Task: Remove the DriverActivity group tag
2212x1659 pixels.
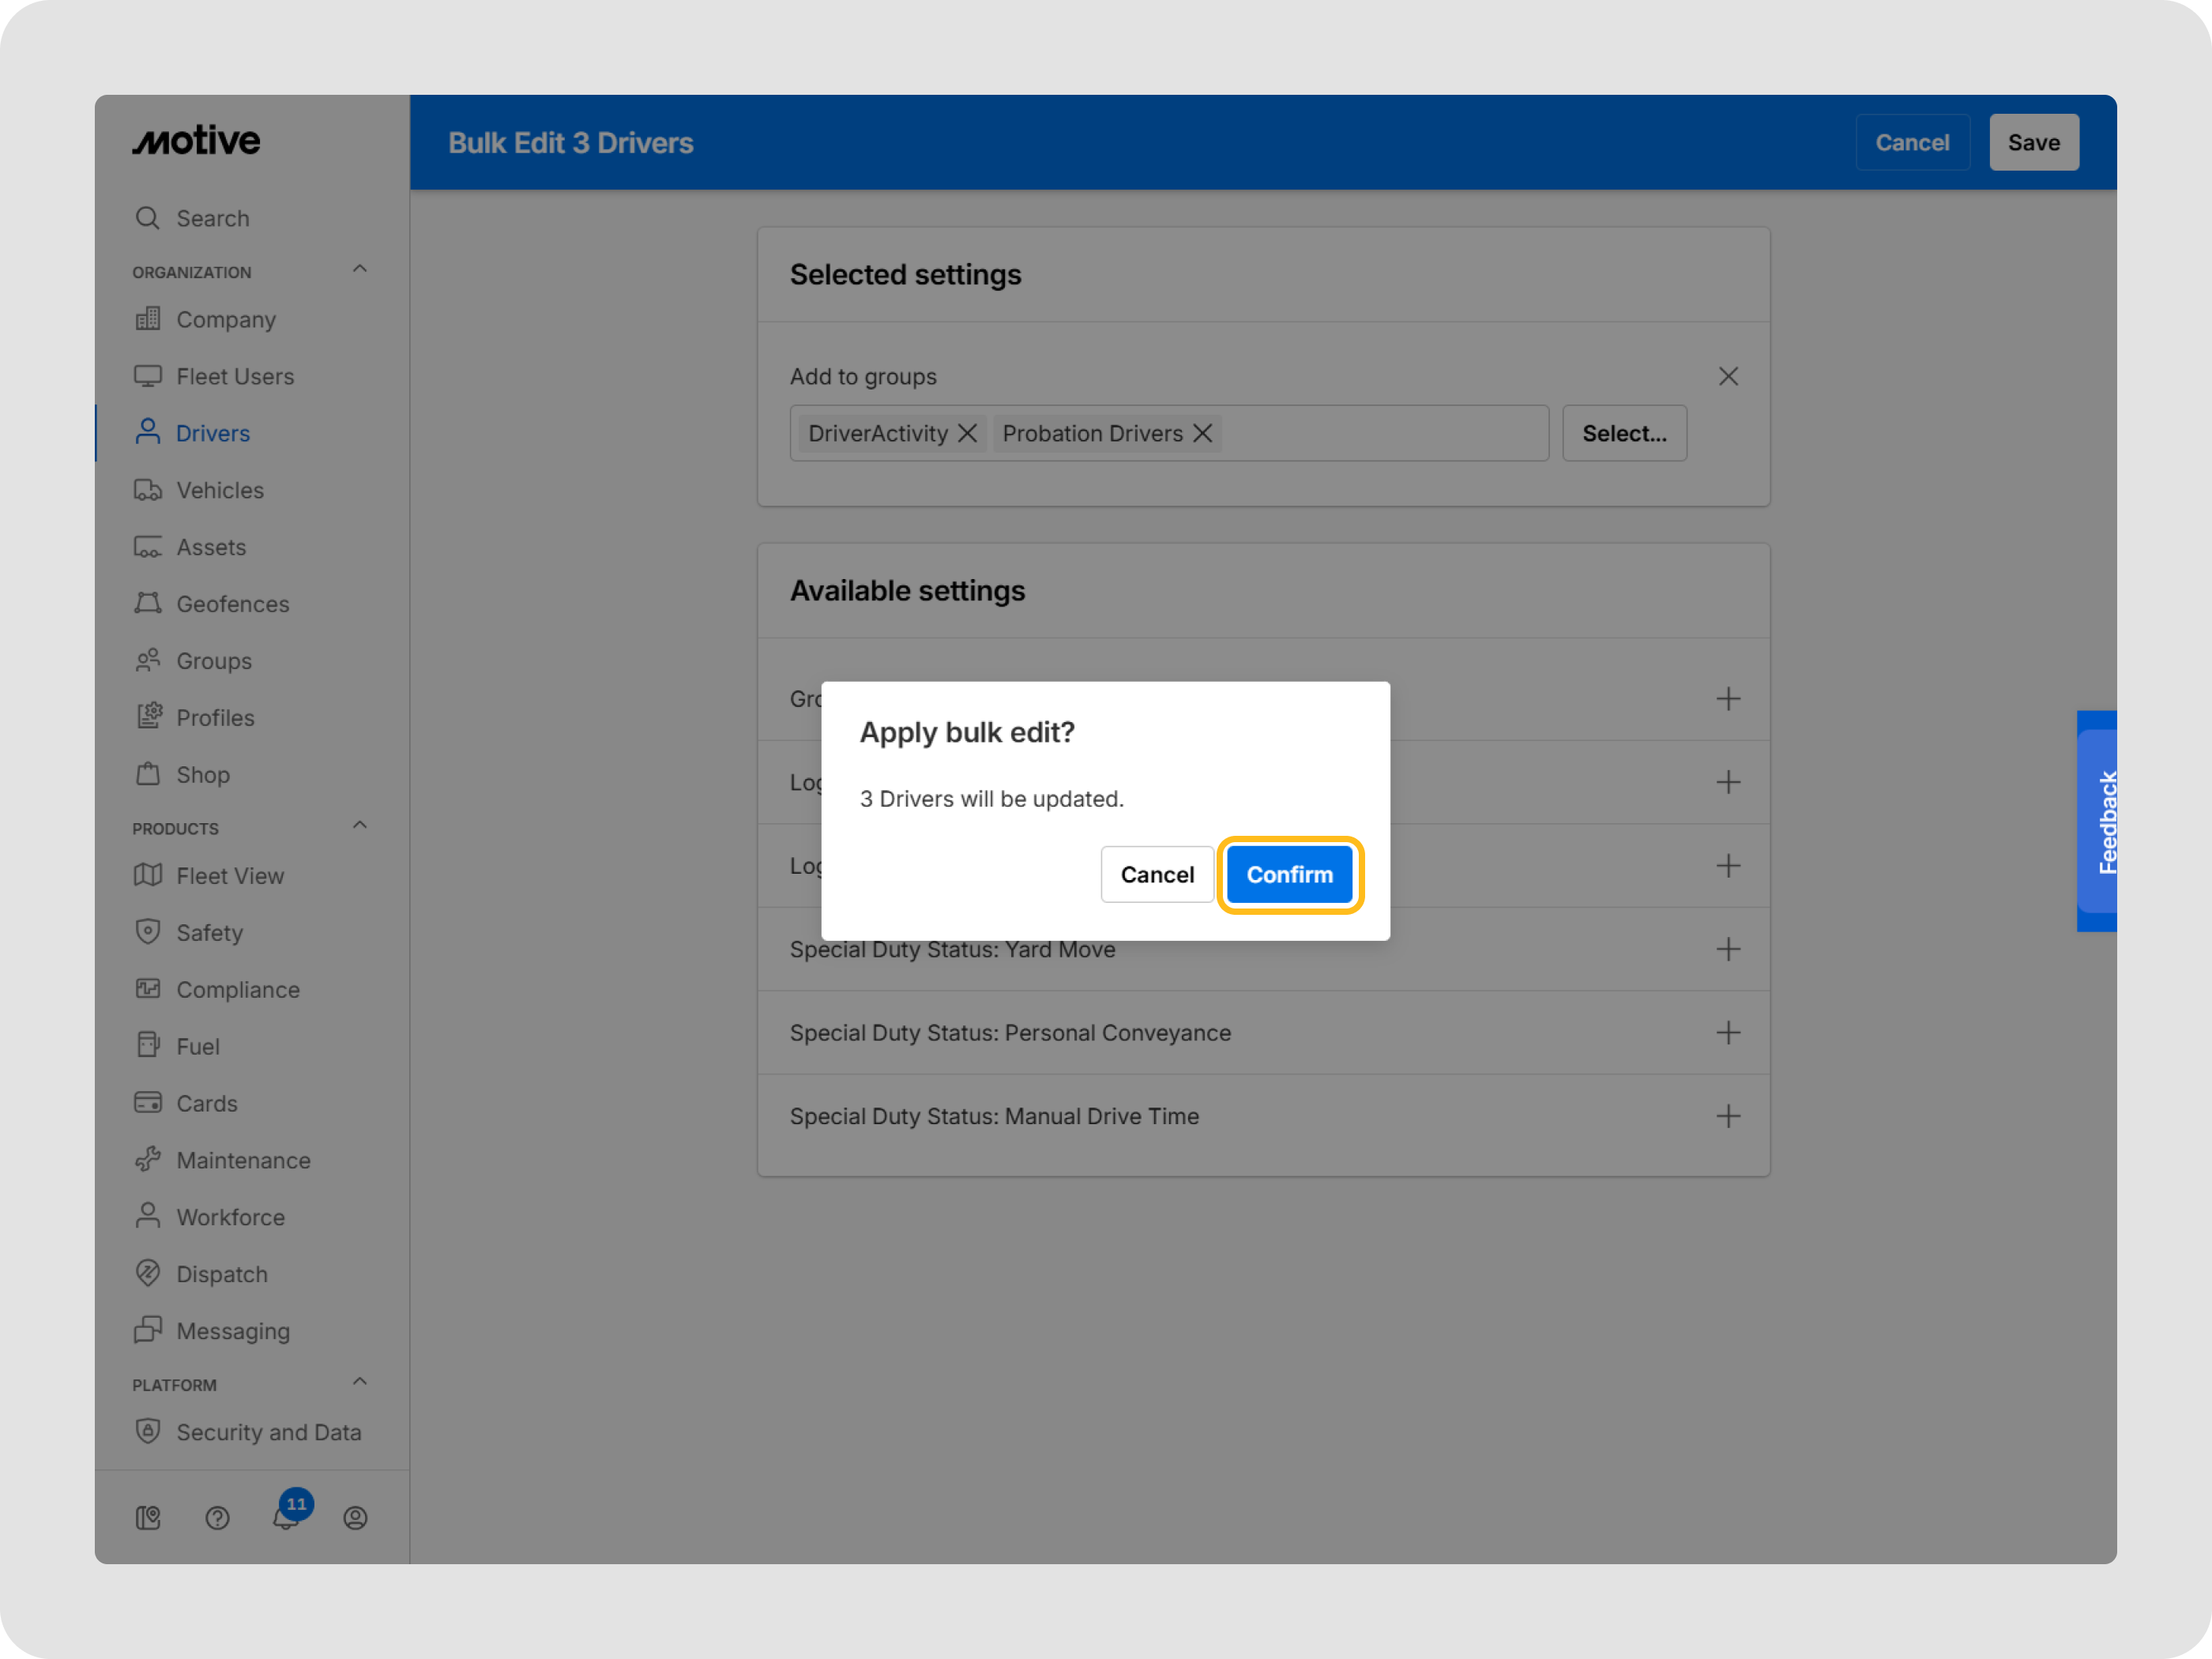Action: coord(967,433)
